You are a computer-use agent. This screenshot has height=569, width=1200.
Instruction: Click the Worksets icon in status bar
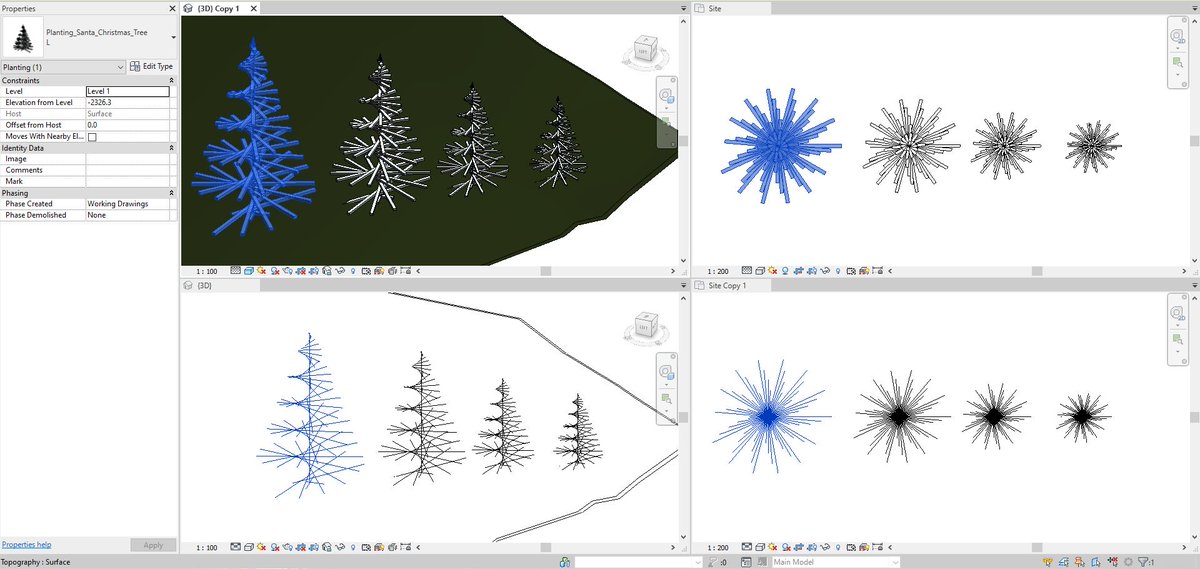tap(566, 562)
